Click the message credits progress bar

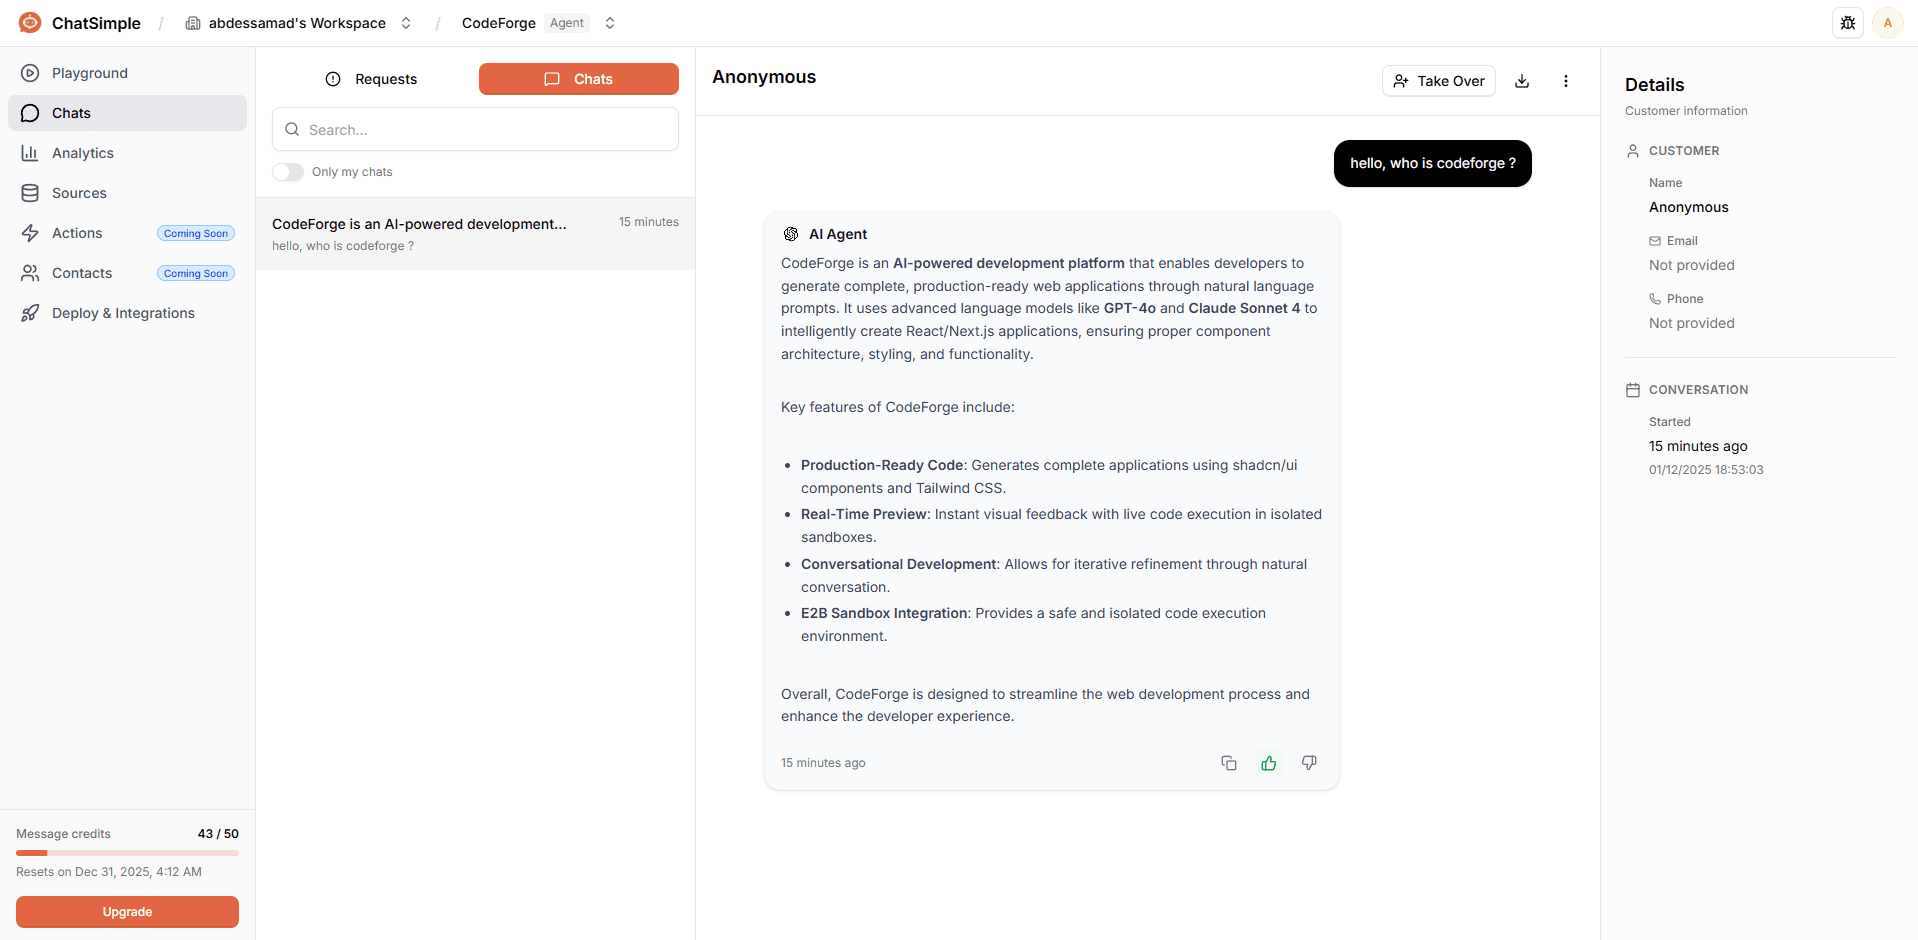pyautogui.click(x=127, y=853)
